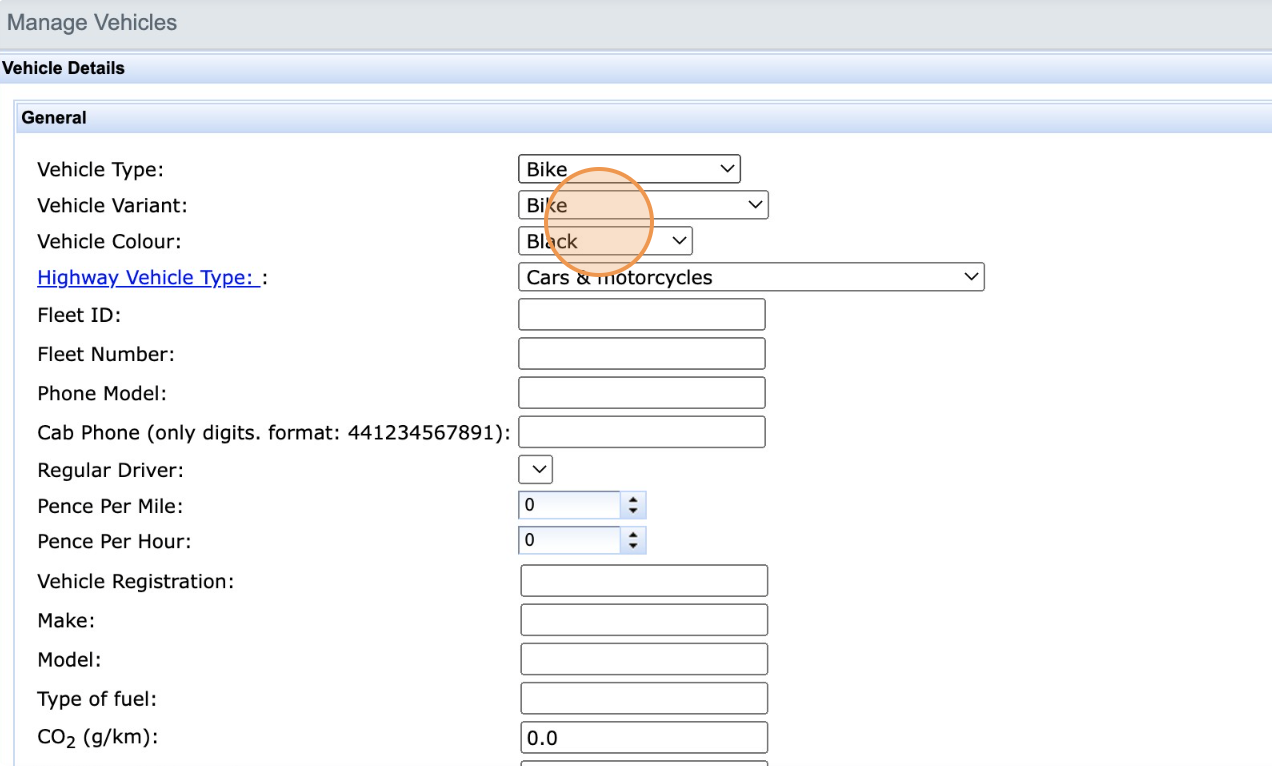The height and width of the screenshot is (780, 1272).
Task: Click the Vehicle Registration field
Action: coord(643,581)
